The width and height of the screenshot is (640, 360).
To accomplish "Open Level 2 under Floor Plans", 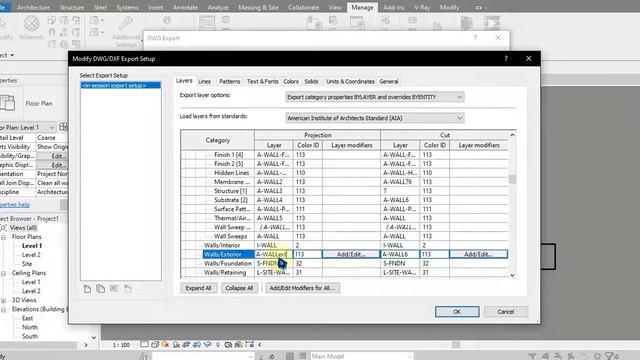I will (x=31, y=255).
